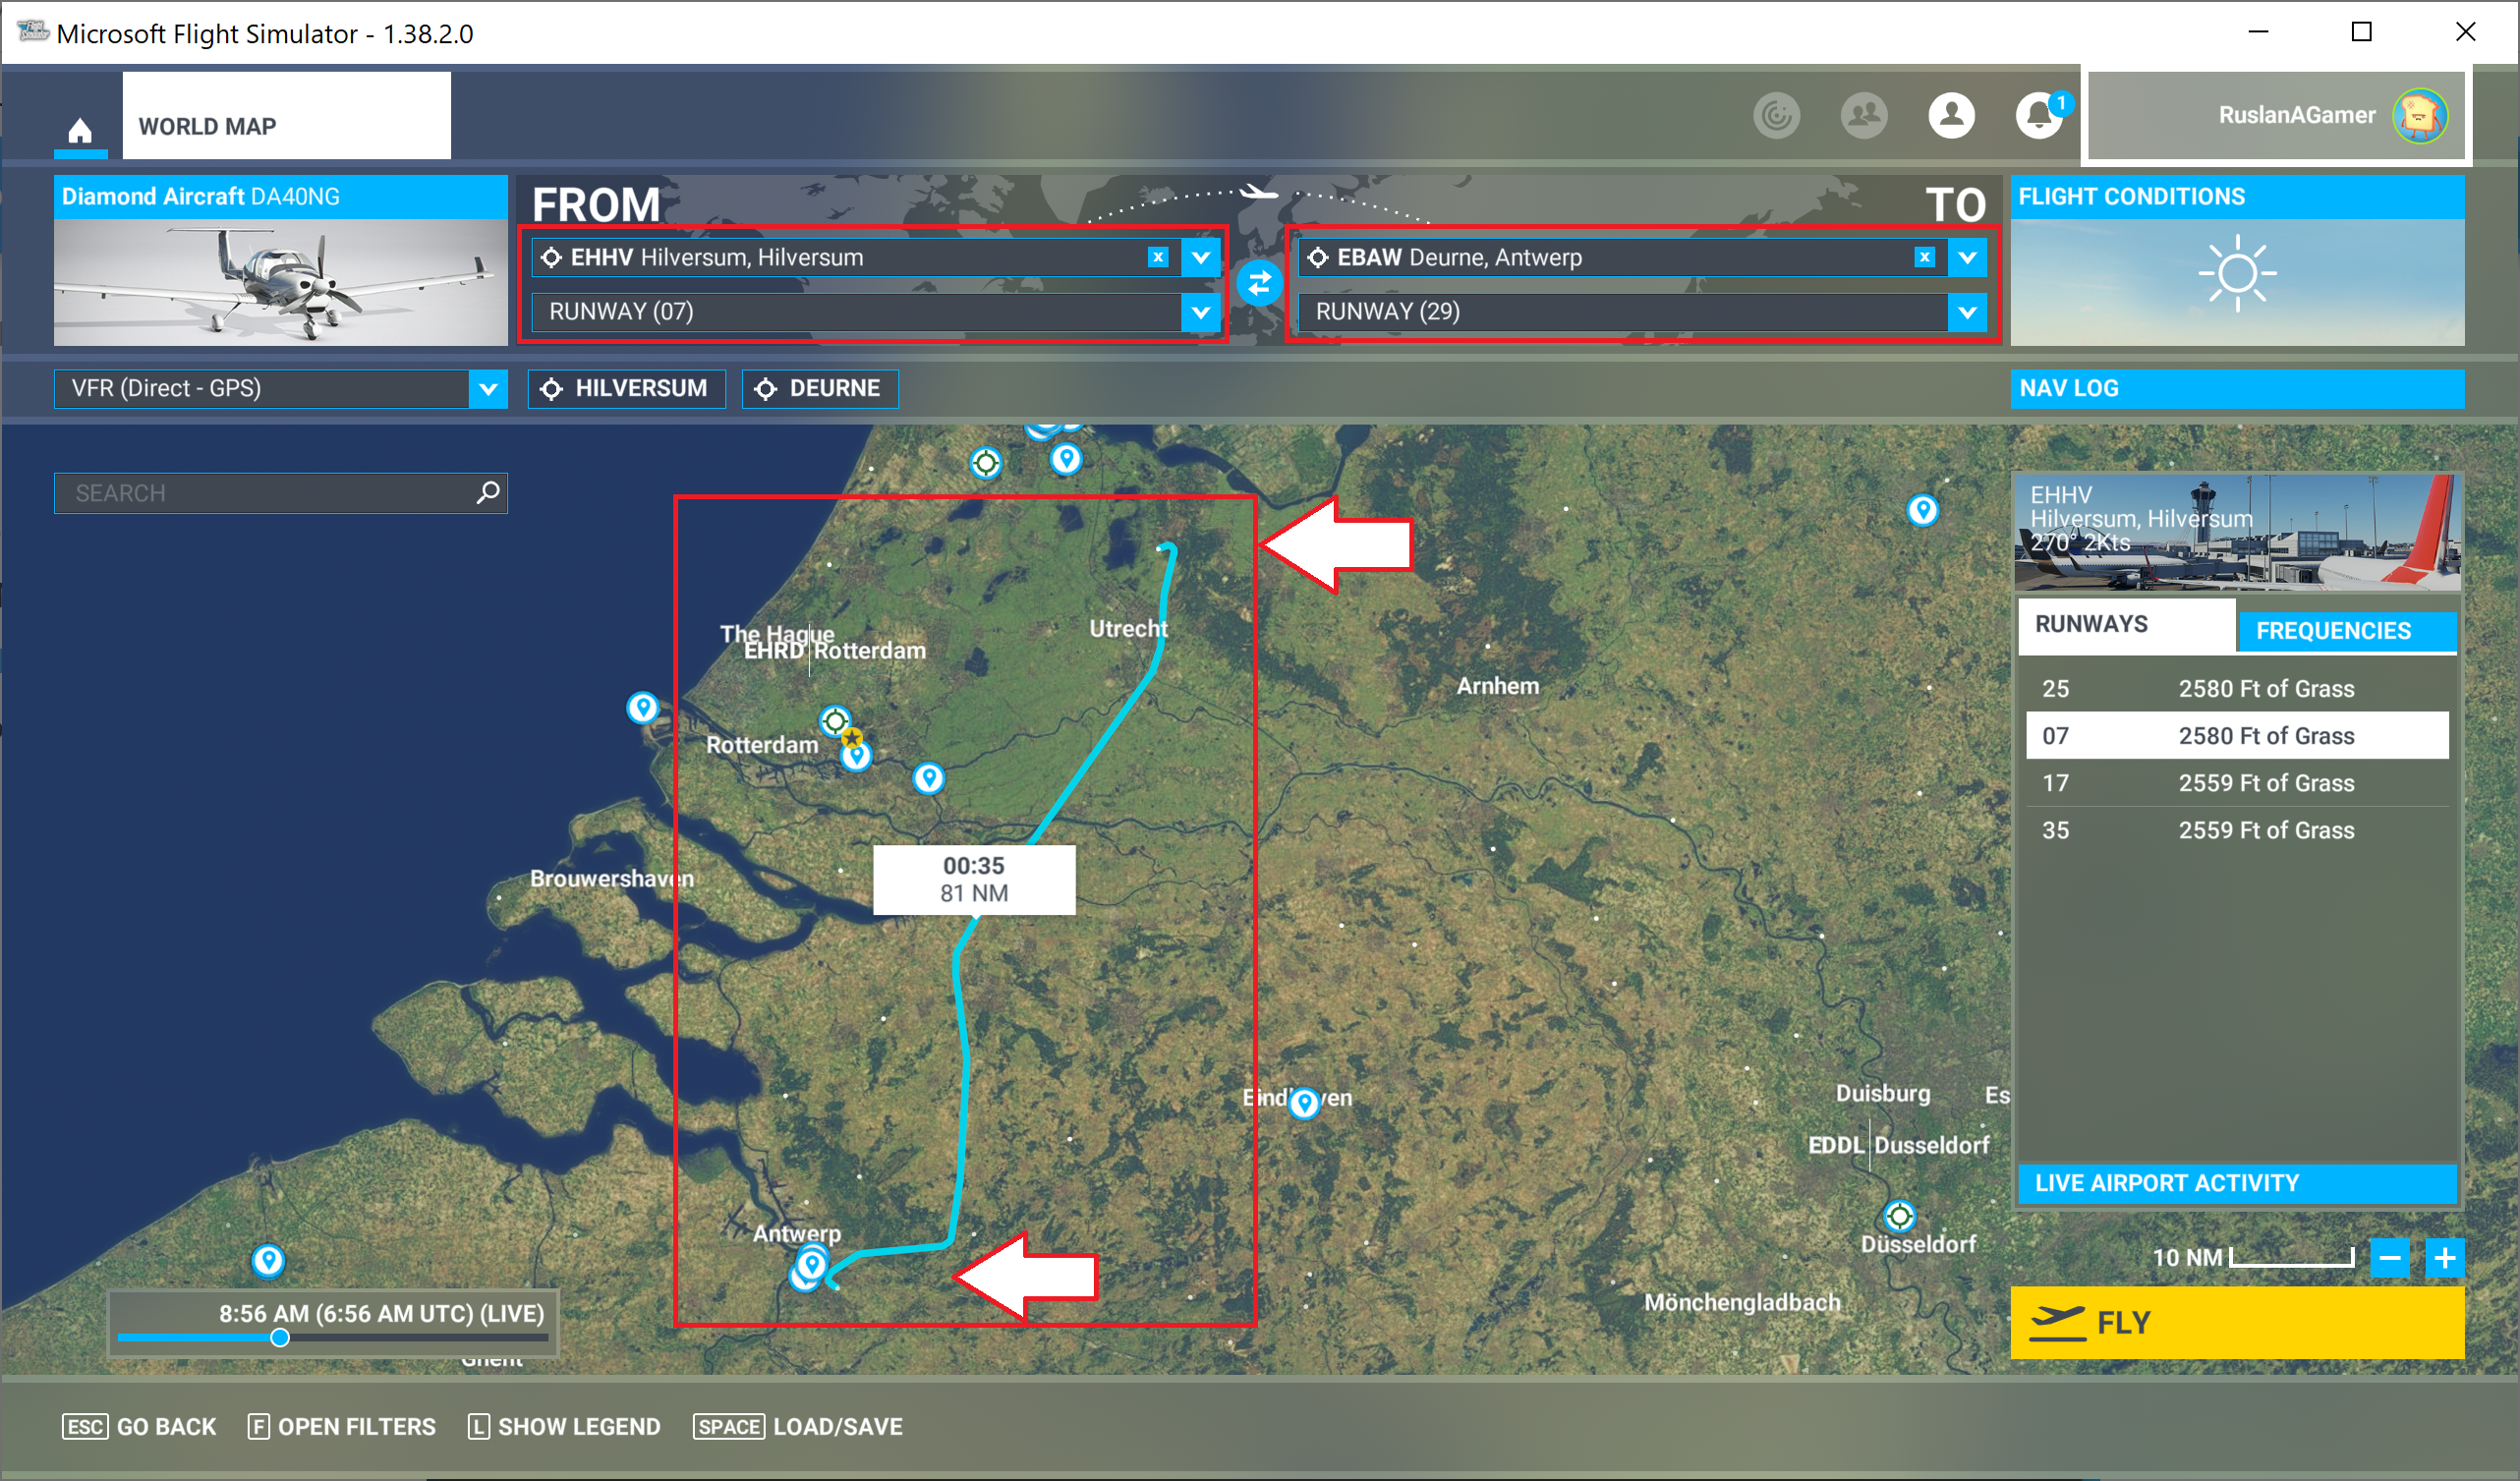Viewport: 2520px width, 1481px height.
Task: Click the time of day slider handle
Action: click(280, 1338)
